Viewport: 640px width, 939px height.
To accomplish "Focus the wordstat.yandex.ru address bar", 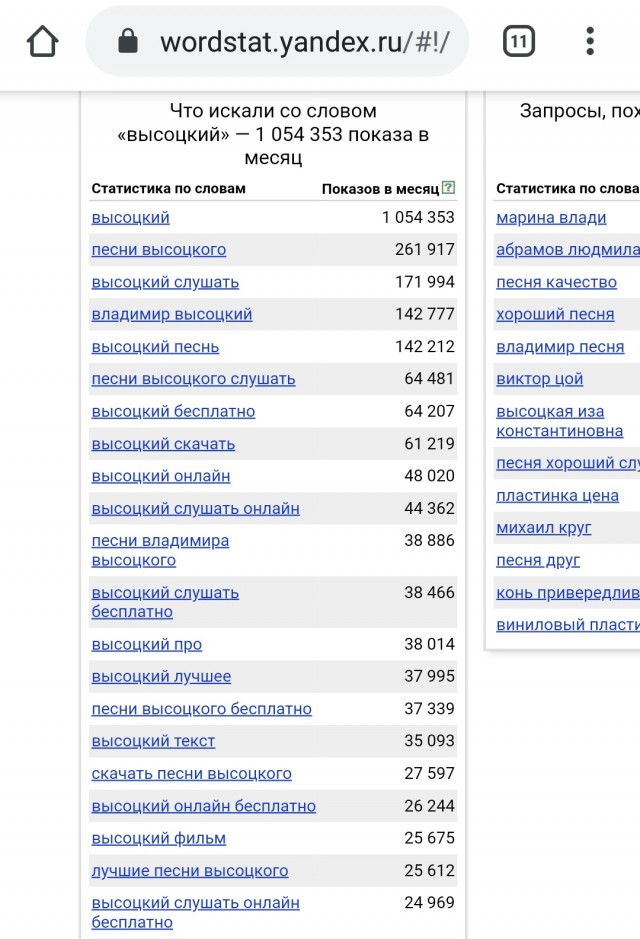I will click(277, 42).
